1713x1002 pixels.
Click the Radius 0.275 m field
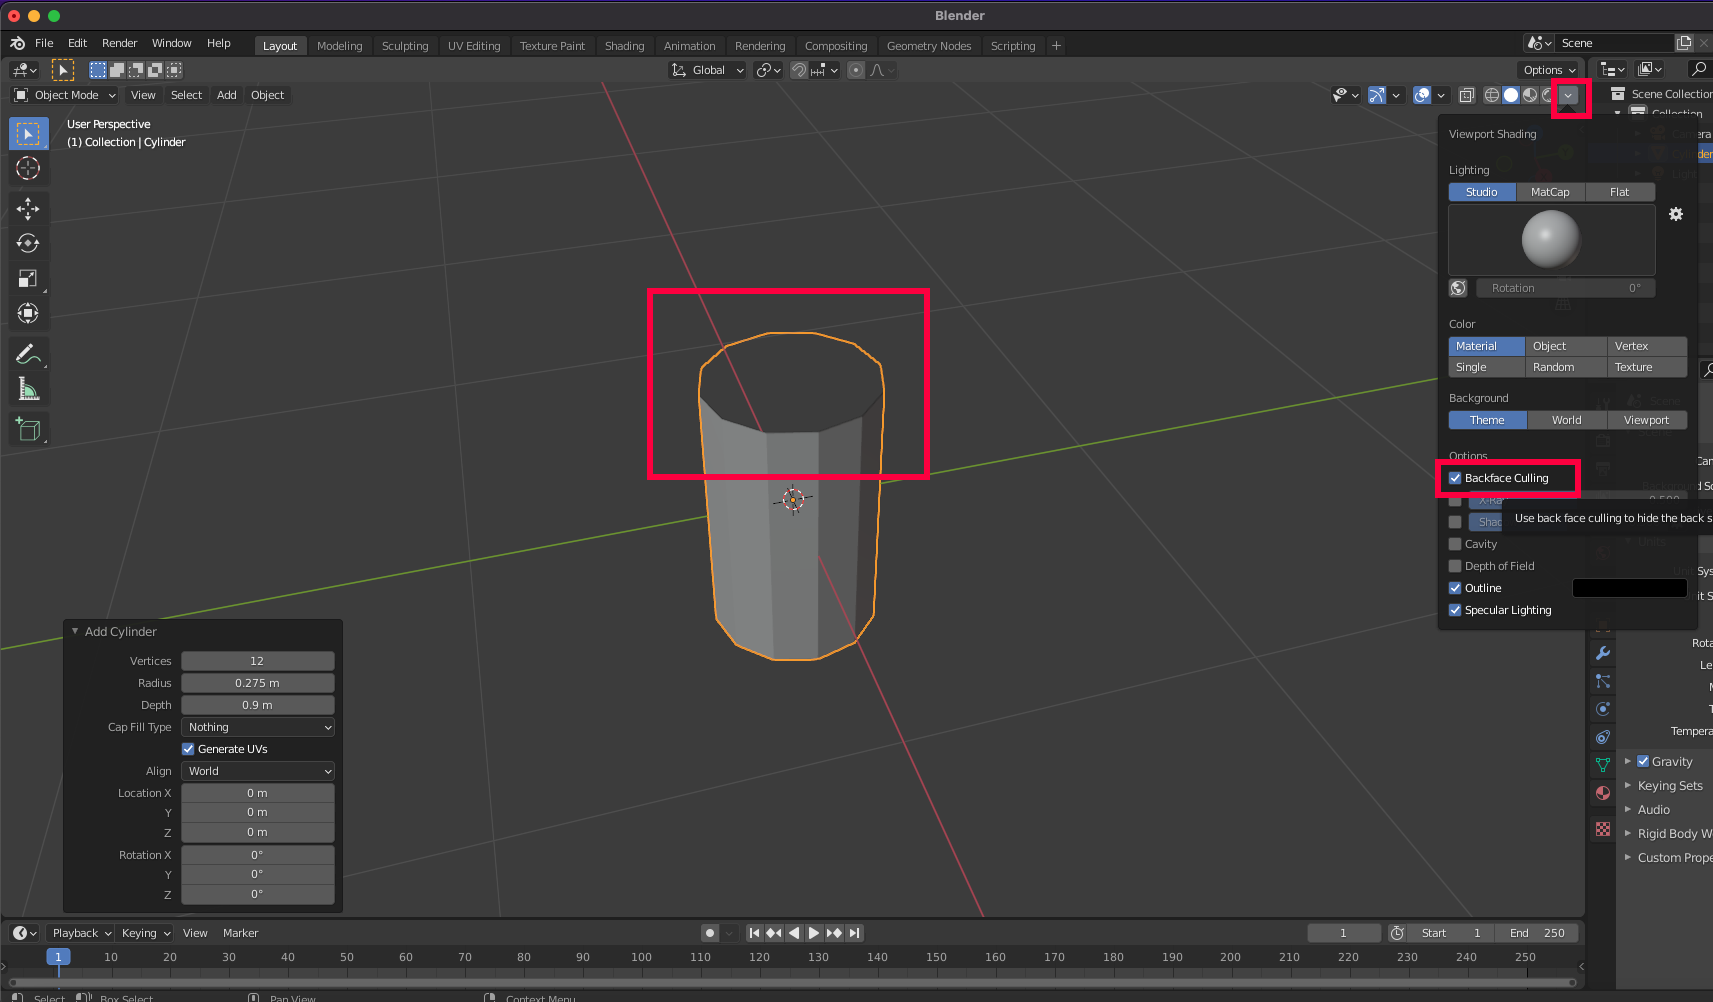pos(258,683)
